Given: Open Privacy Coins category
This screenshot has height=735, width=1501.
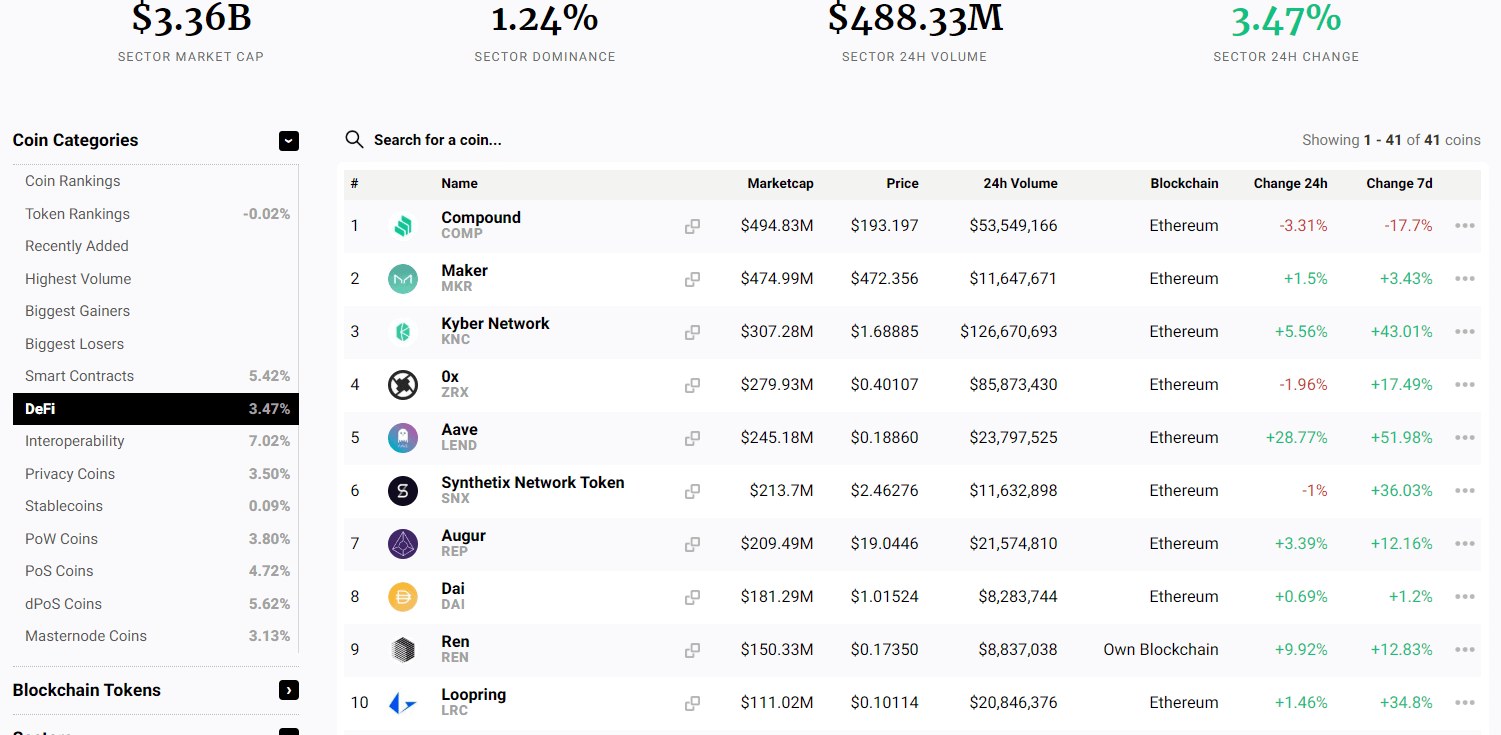Looking at the screenshot, I should point(70,474).
